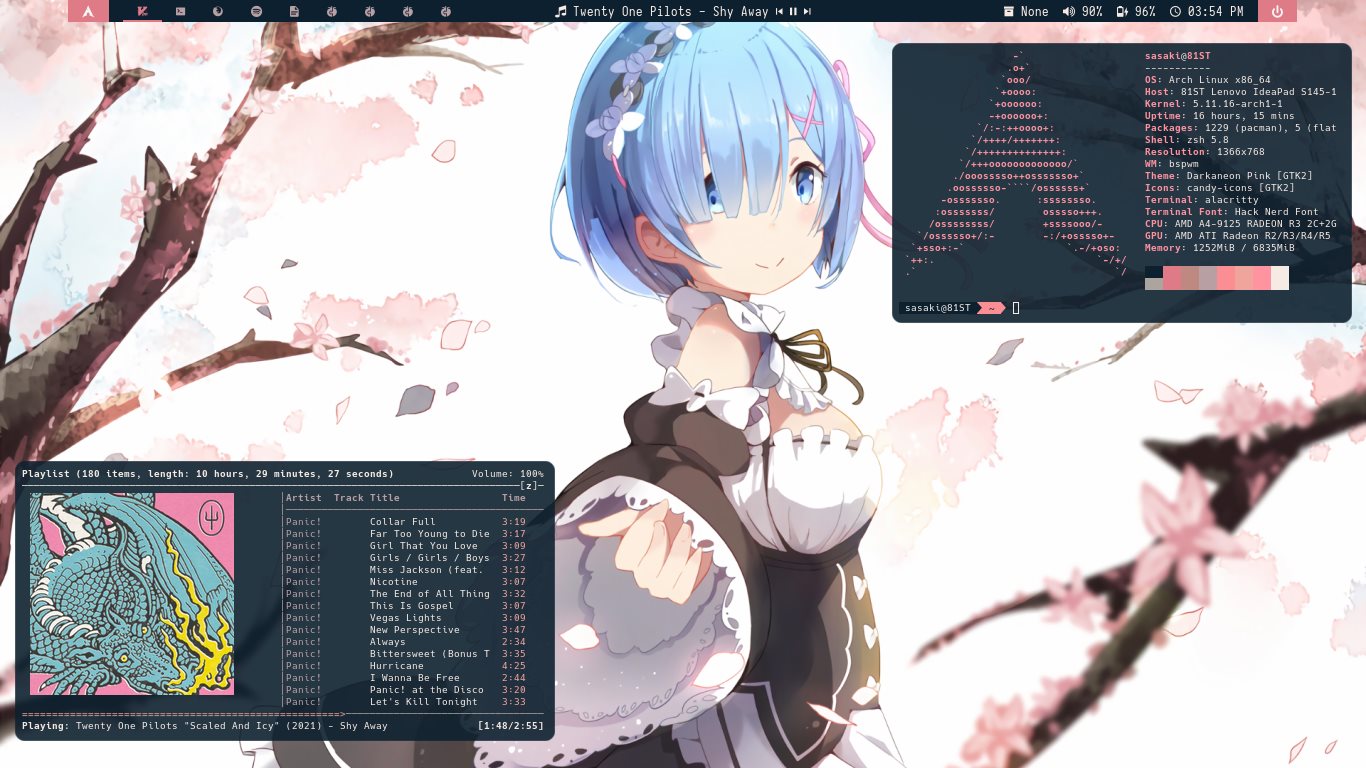
Task: Click the 'Shy Away' title in top bar
Action: [740, 11]
